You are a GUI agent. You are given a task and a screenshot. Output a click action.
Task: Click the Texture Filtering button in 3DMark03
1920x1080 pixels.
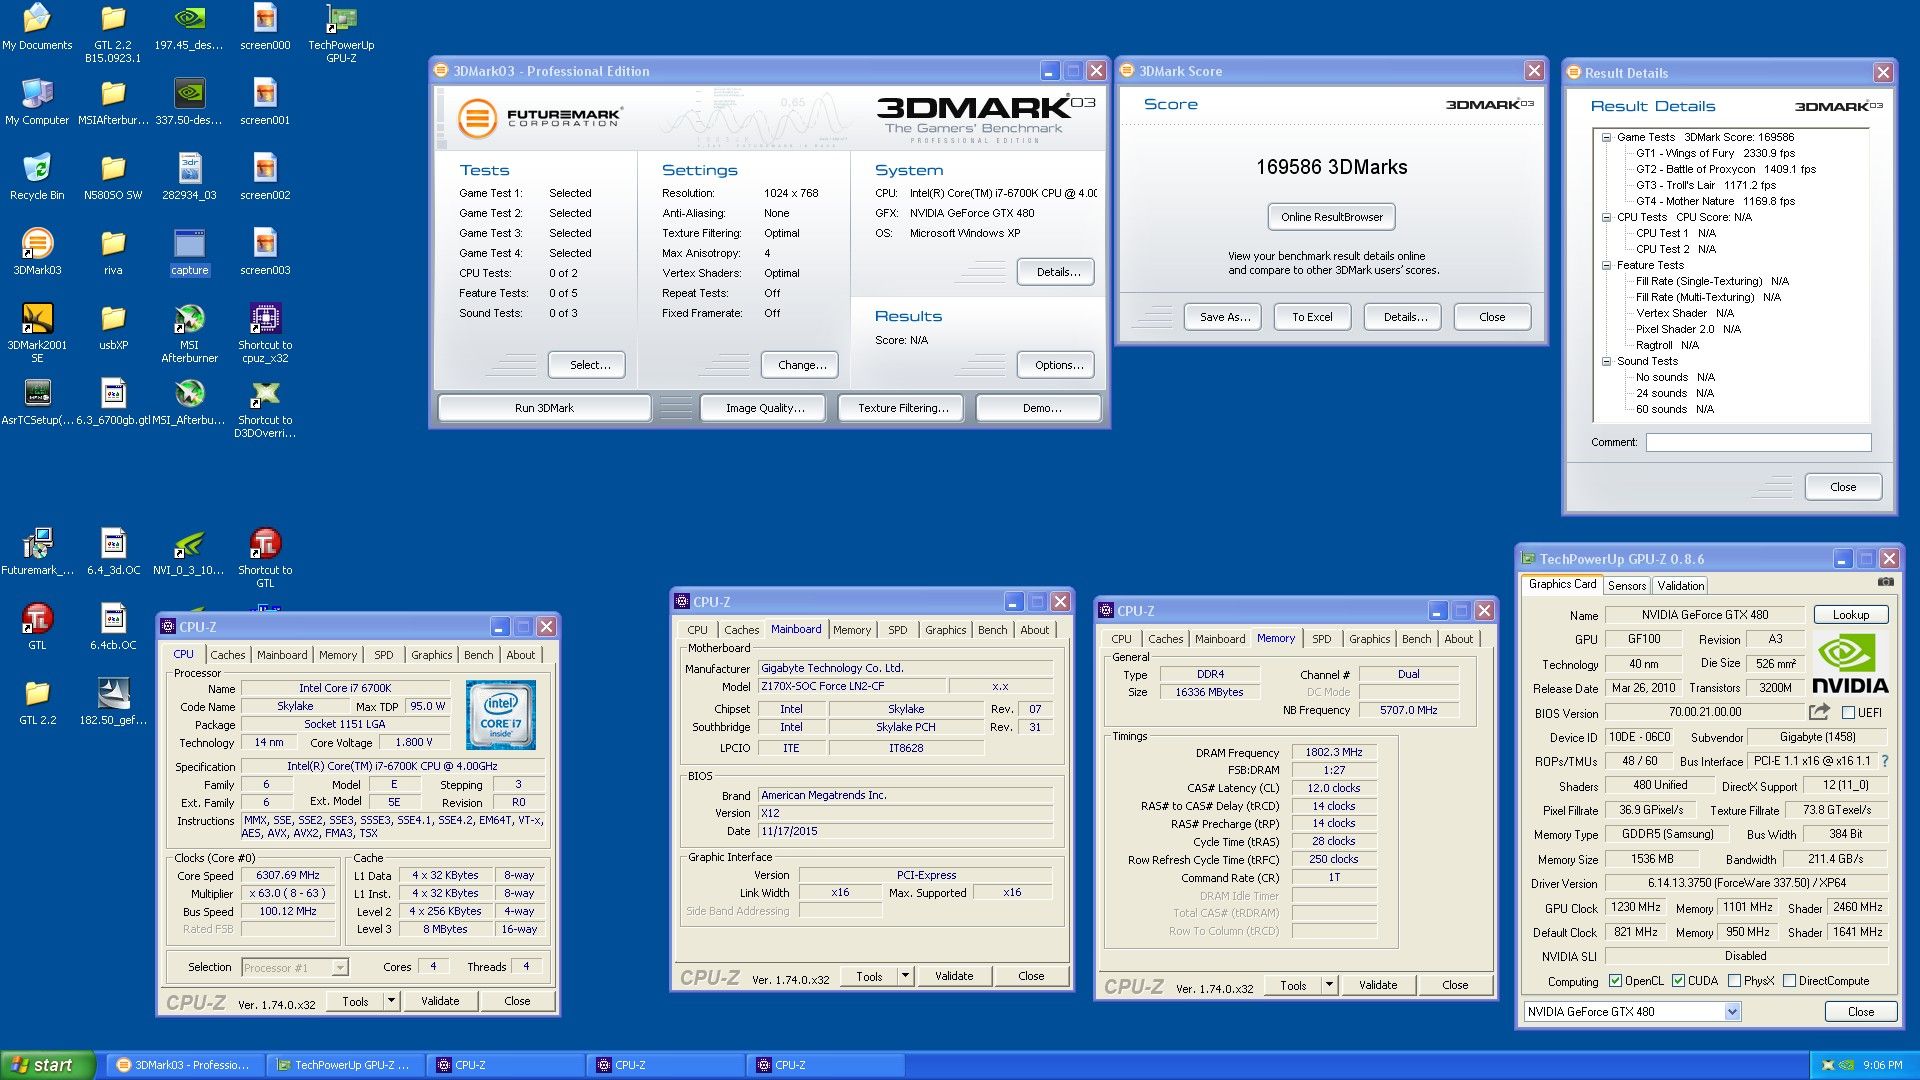(x=903, y=408)
